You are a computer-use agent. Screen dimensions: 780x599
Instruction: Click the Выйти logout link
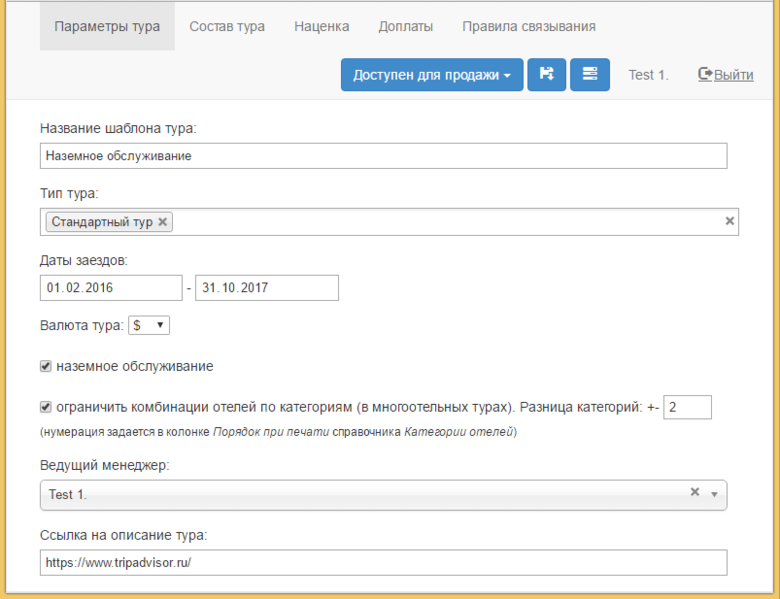click(726, 75)
